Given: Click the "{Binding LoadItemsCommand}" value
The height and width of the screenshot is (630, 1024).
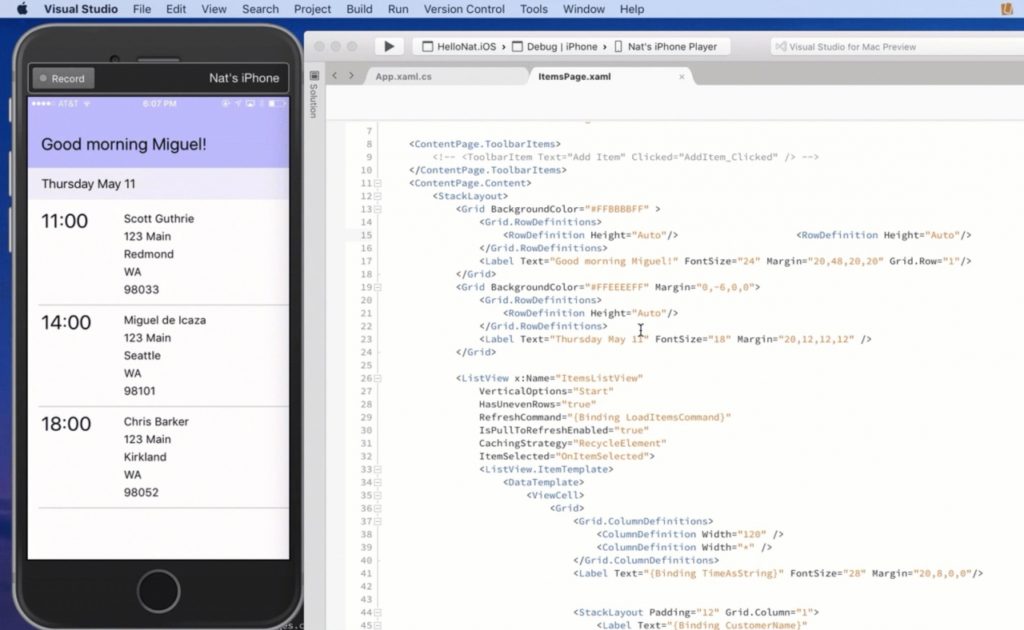Looking at the screenshot, I should click(x=649, y=417).
